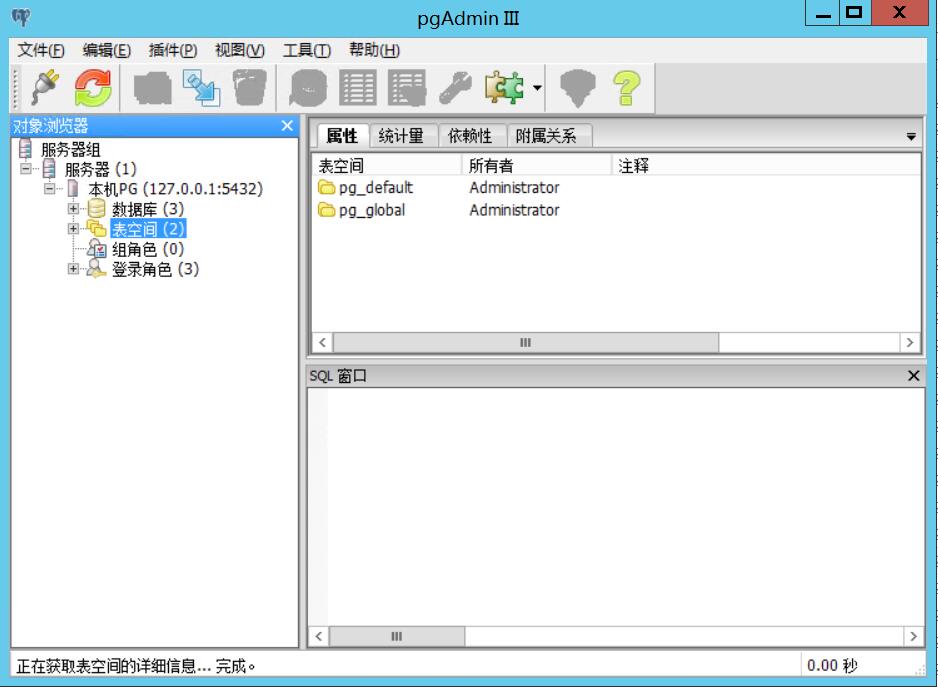Click the filtered data view icon
This screenshot has width=938, height=687.
pos(407,88)
